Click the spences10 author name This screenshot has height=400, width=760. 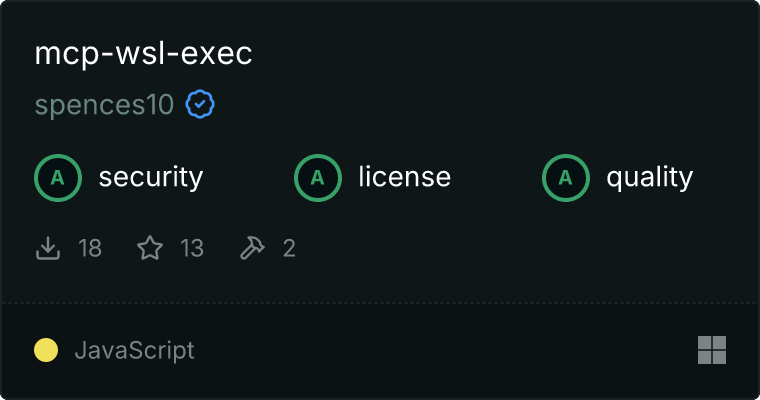pos(104,105)
